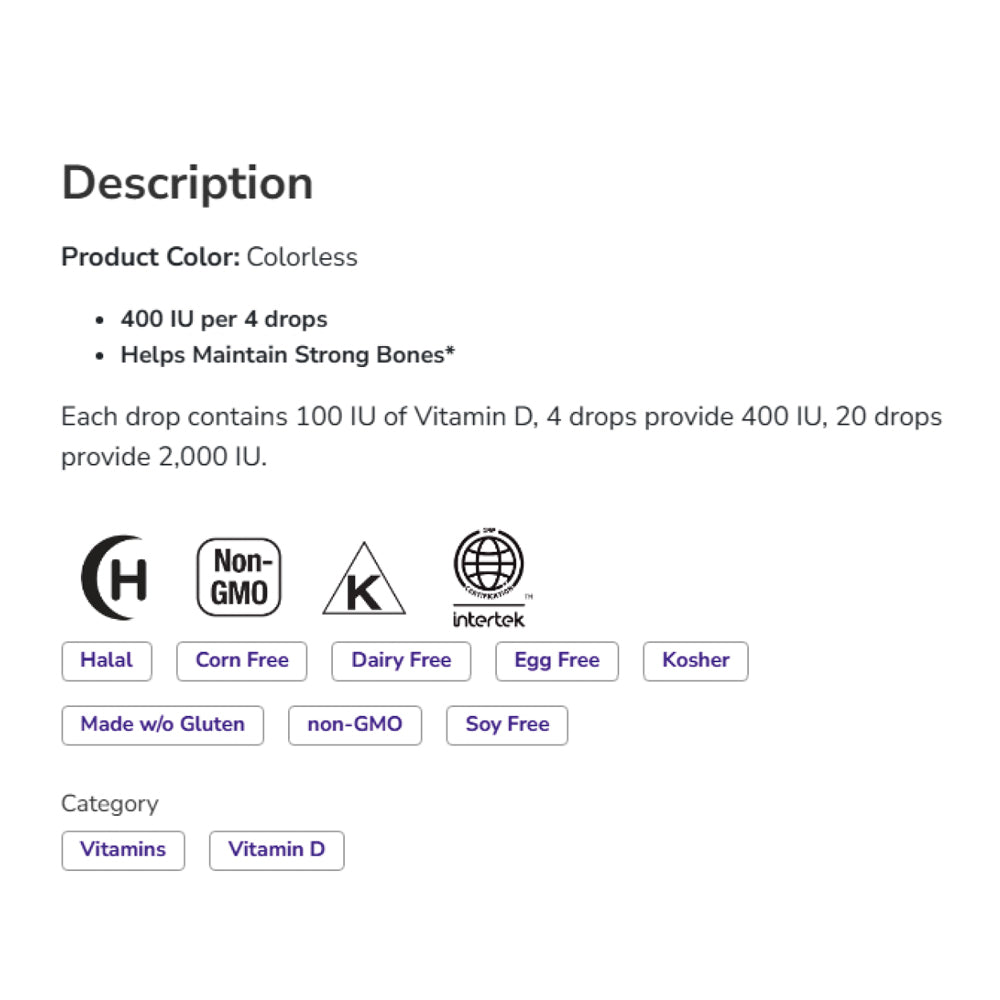The height and width of the screenshot is (1000, 1000).
Task: Click the 400 IU per 4 drops bullet
Action: tap(224, 320)
